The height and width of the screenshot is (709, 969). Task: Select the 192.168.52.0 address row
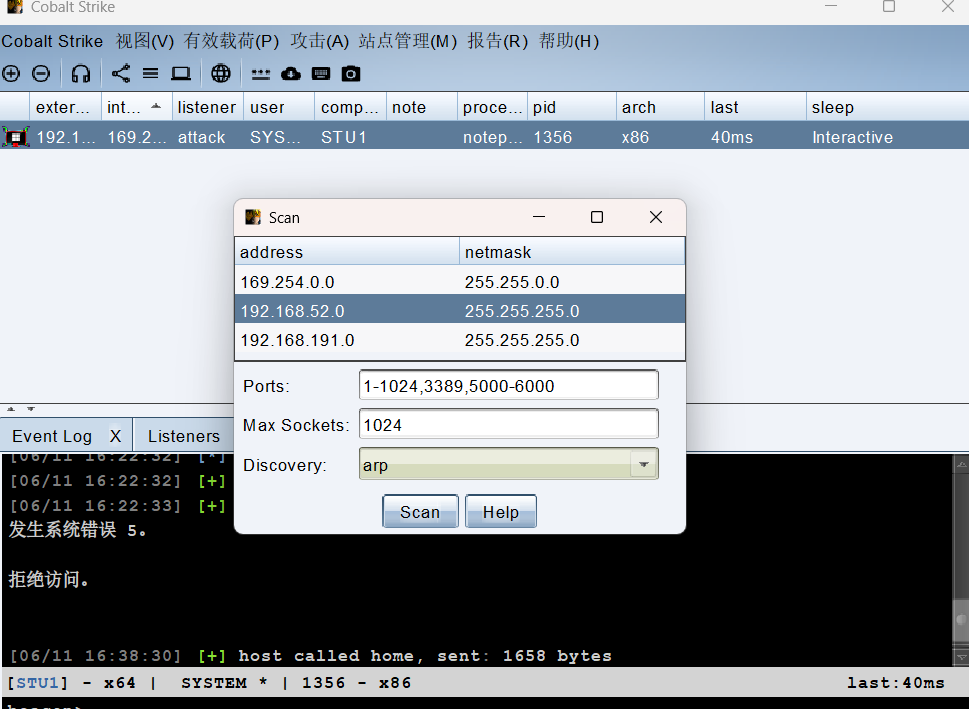(460, 310)
